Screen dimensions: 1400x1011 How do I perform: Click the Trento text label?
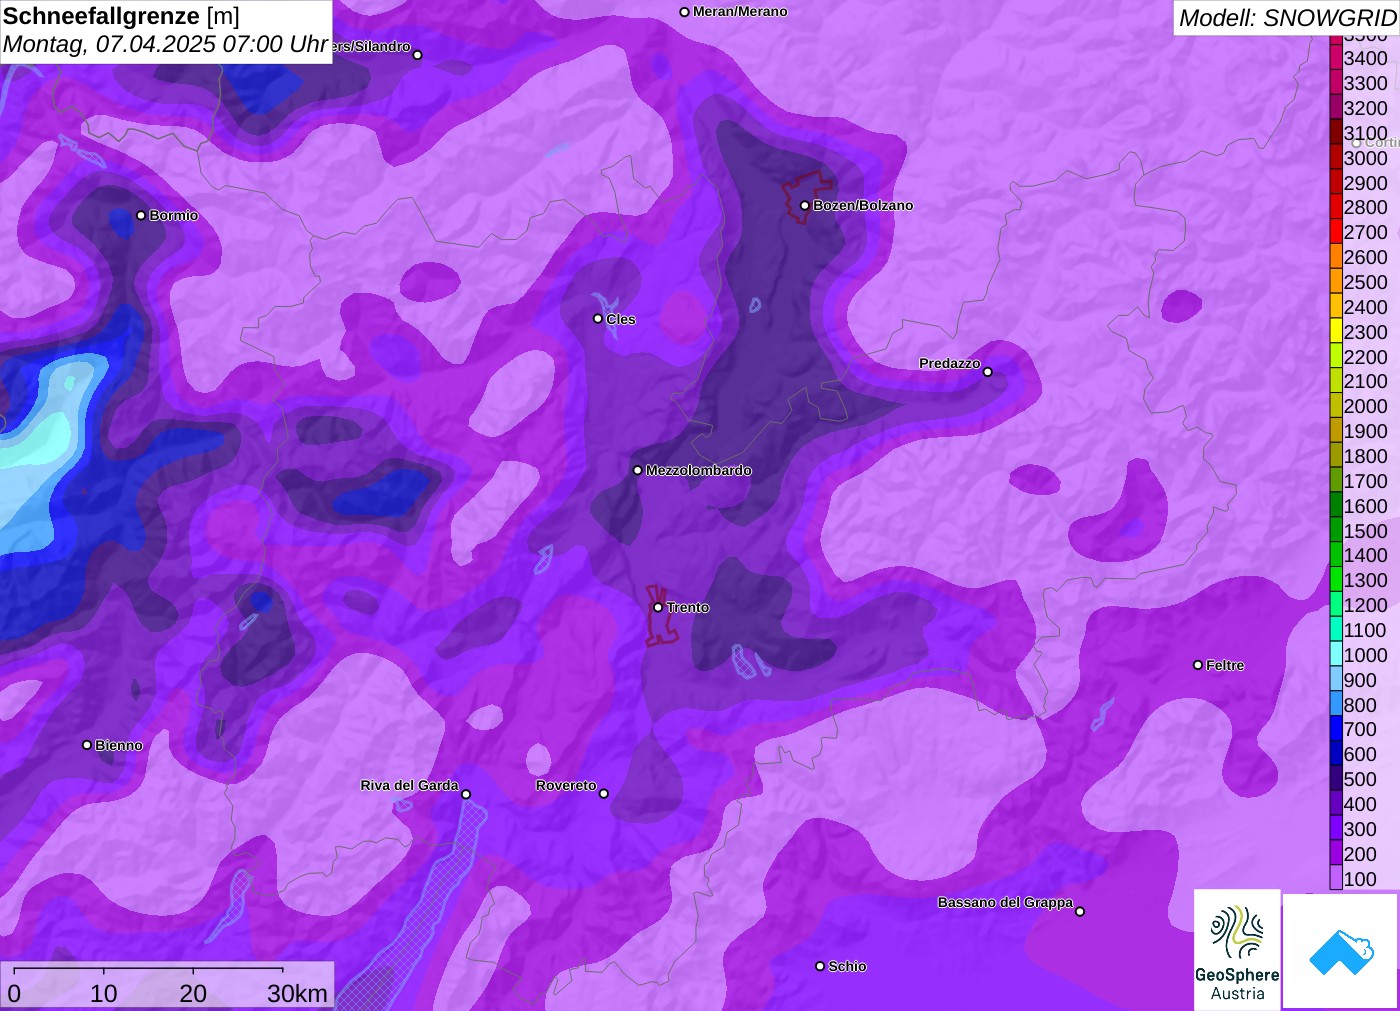(688, 608)
